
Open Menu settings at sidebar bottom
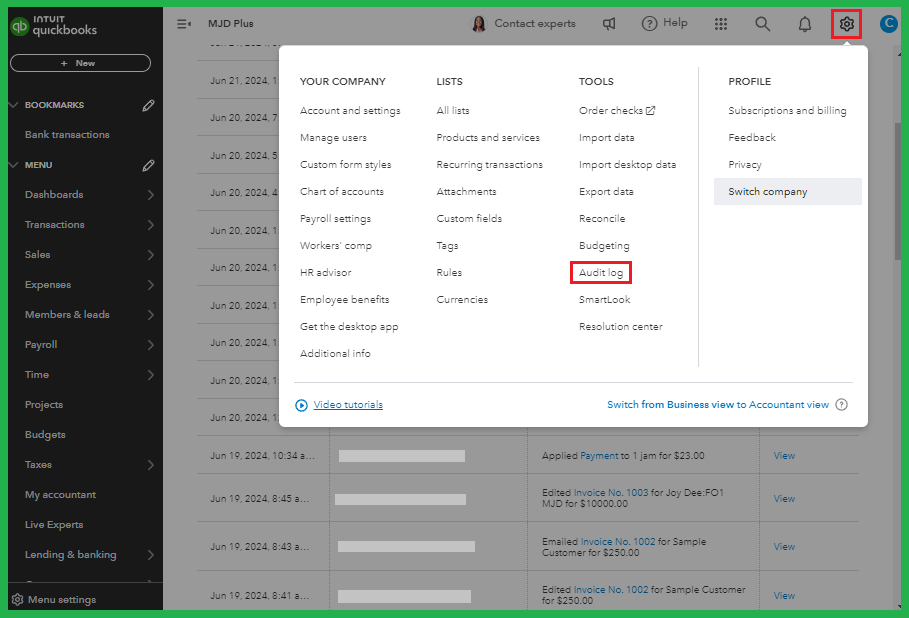point(62,599)
